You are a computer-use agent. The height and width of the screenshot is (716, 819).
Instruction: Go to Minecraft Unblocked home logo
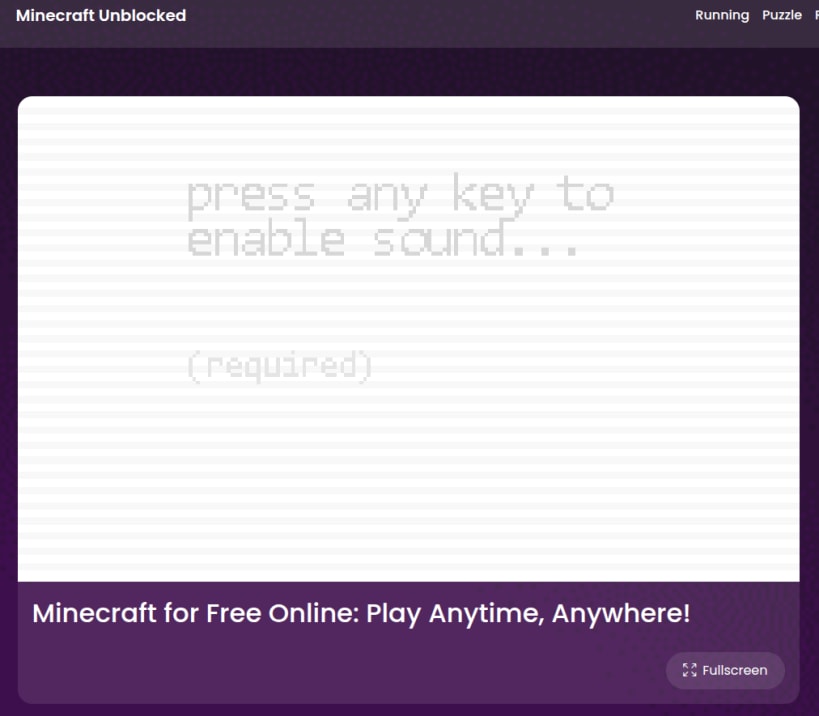(101, 16)
